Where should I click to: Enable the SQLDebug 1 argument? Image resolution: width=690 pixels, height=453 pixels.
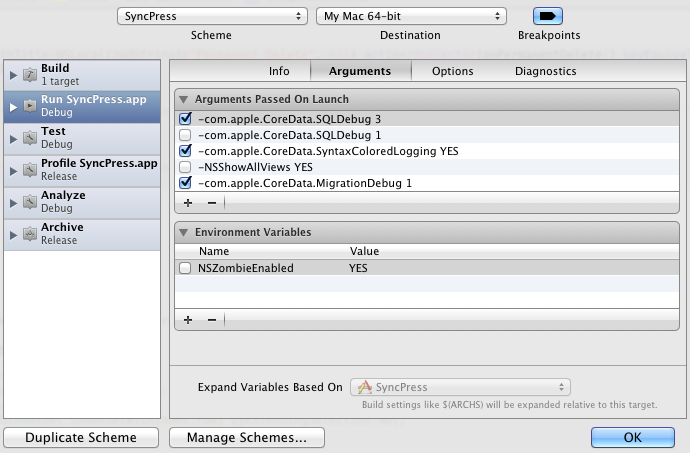pos(185,135)
